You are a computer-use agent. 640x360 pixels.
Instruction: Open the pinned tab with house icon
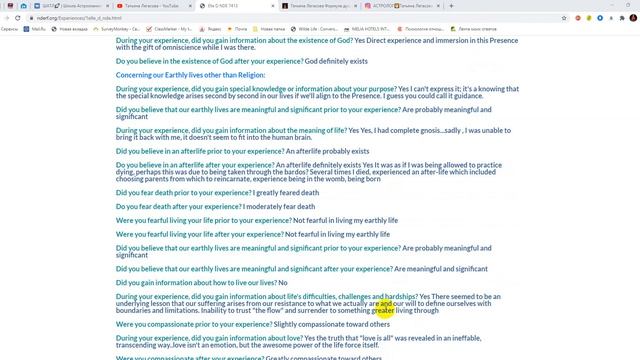click(x=24, y=6)
